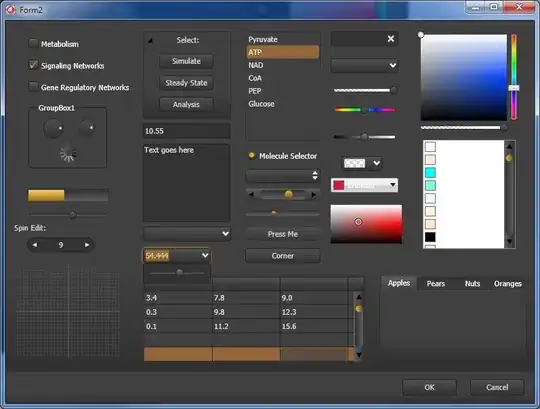Select the cyan color swatch in list
This screenshot has width=540, height=409.
(x=430, y=172)
